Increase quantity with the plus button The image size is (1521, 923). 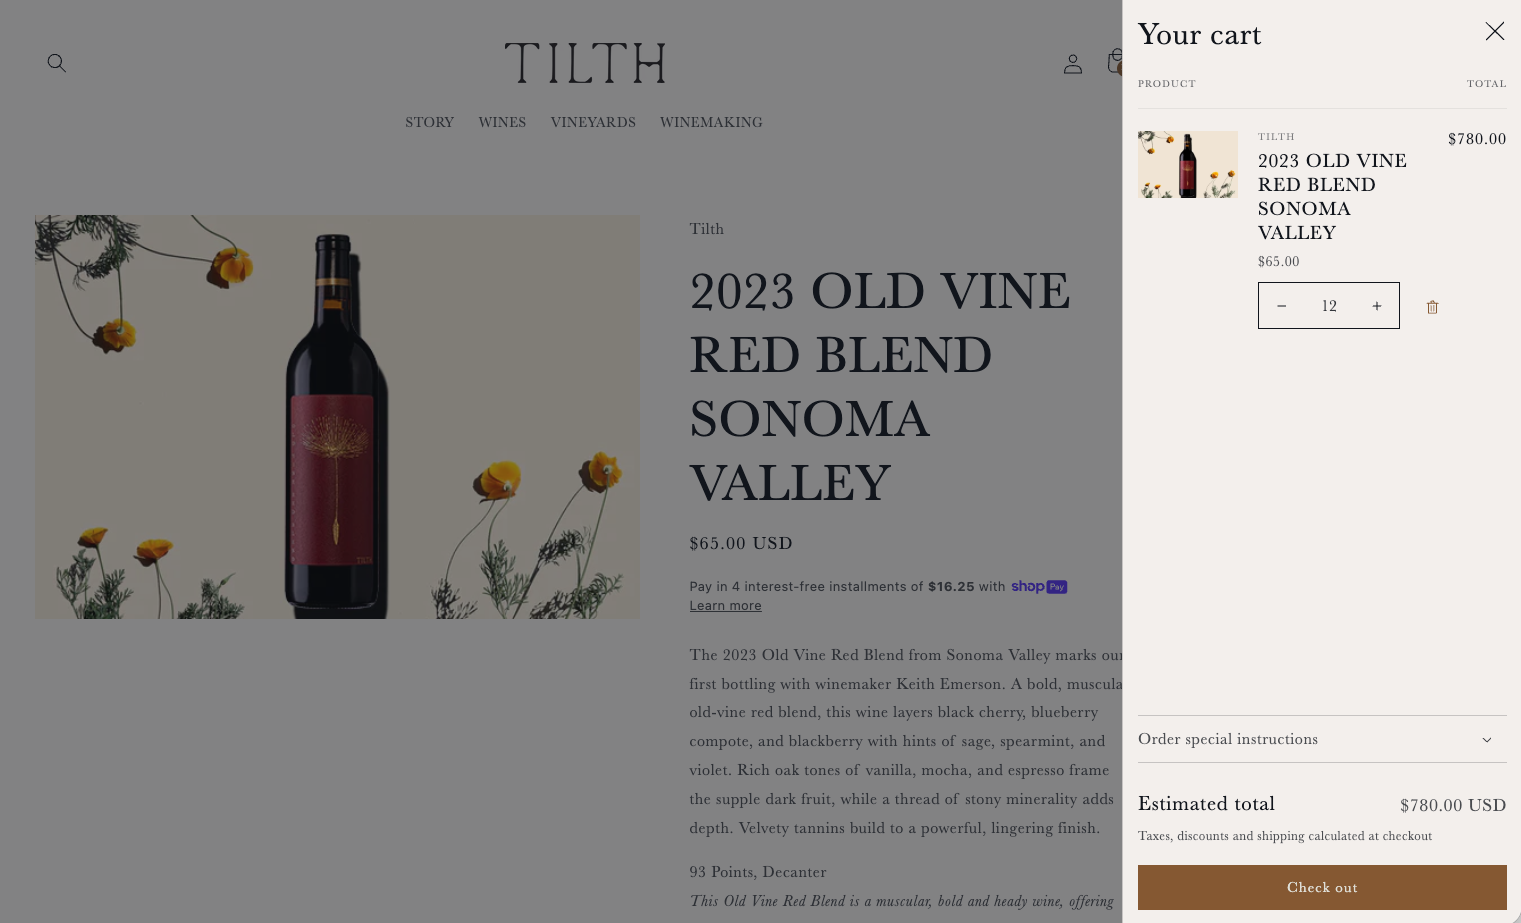pyautogui.click(x=1377, y=306)
